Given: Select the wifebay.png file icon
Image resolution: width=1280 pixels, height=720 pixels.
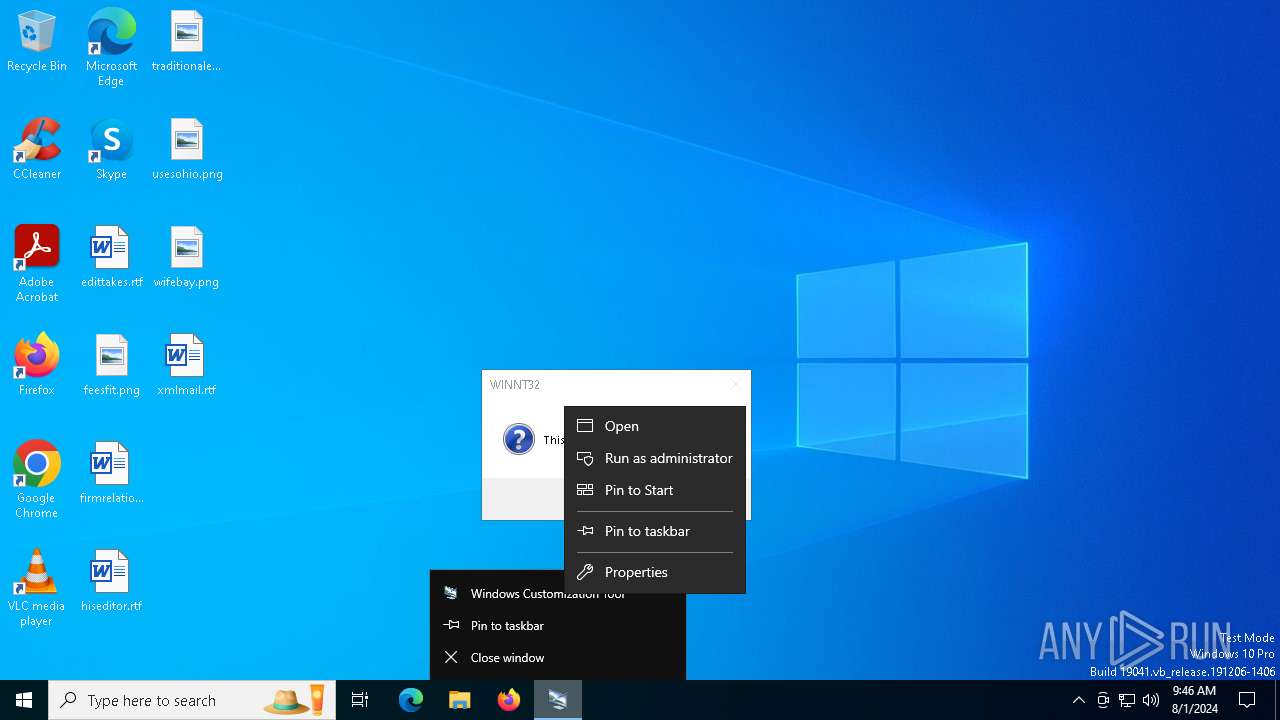Looking at the screenshot, I should point(186,258).
